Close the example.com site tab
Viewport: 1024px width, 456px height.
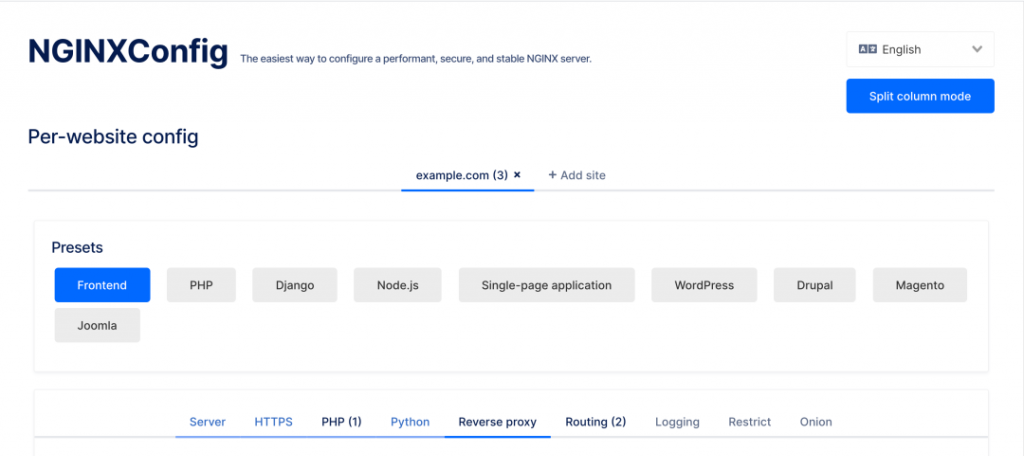[x=517, y=175]
